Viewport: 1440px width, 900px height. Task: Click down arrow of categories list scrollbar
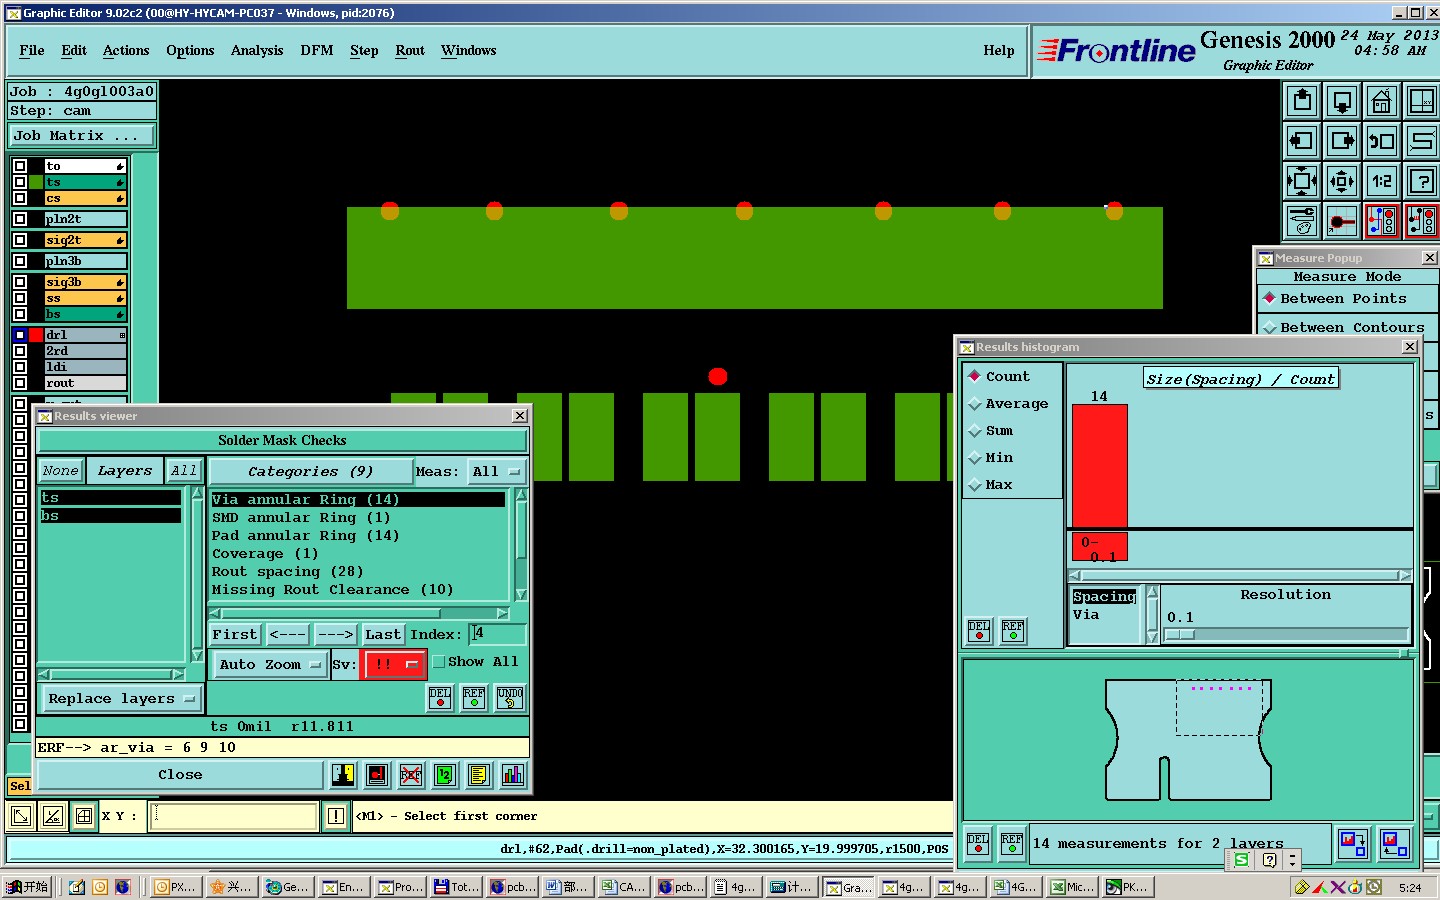coord(520,594)
